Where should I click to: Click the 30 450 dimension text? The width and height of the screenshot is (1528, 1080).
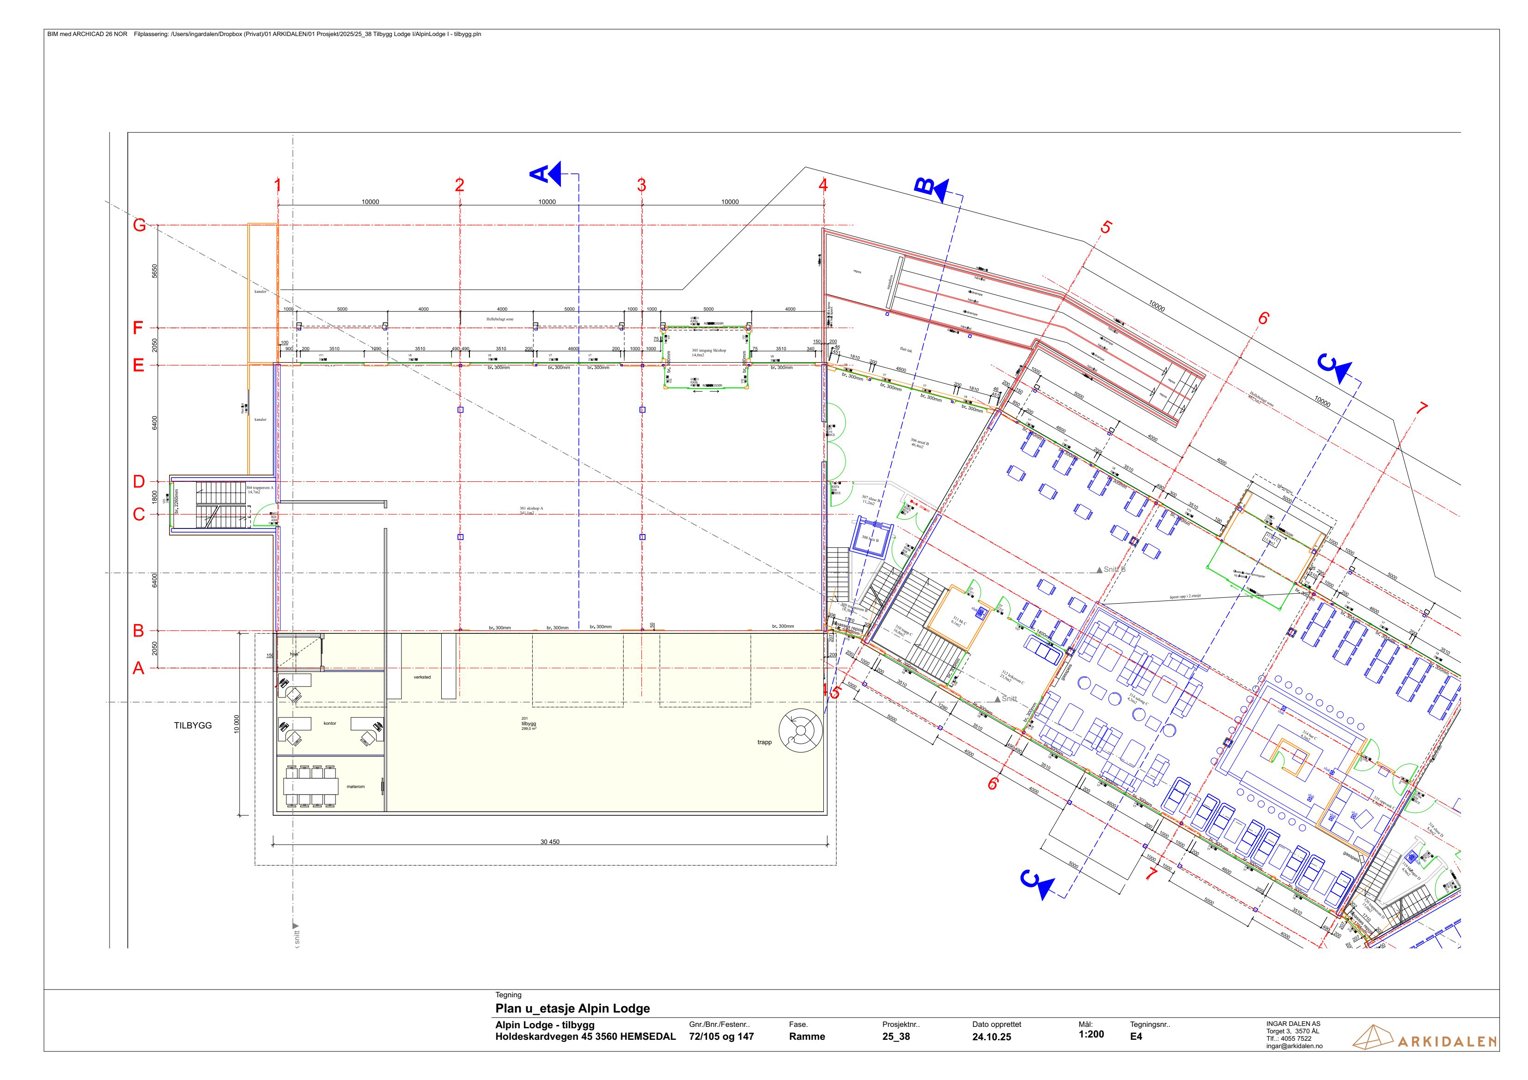(549, 842)
